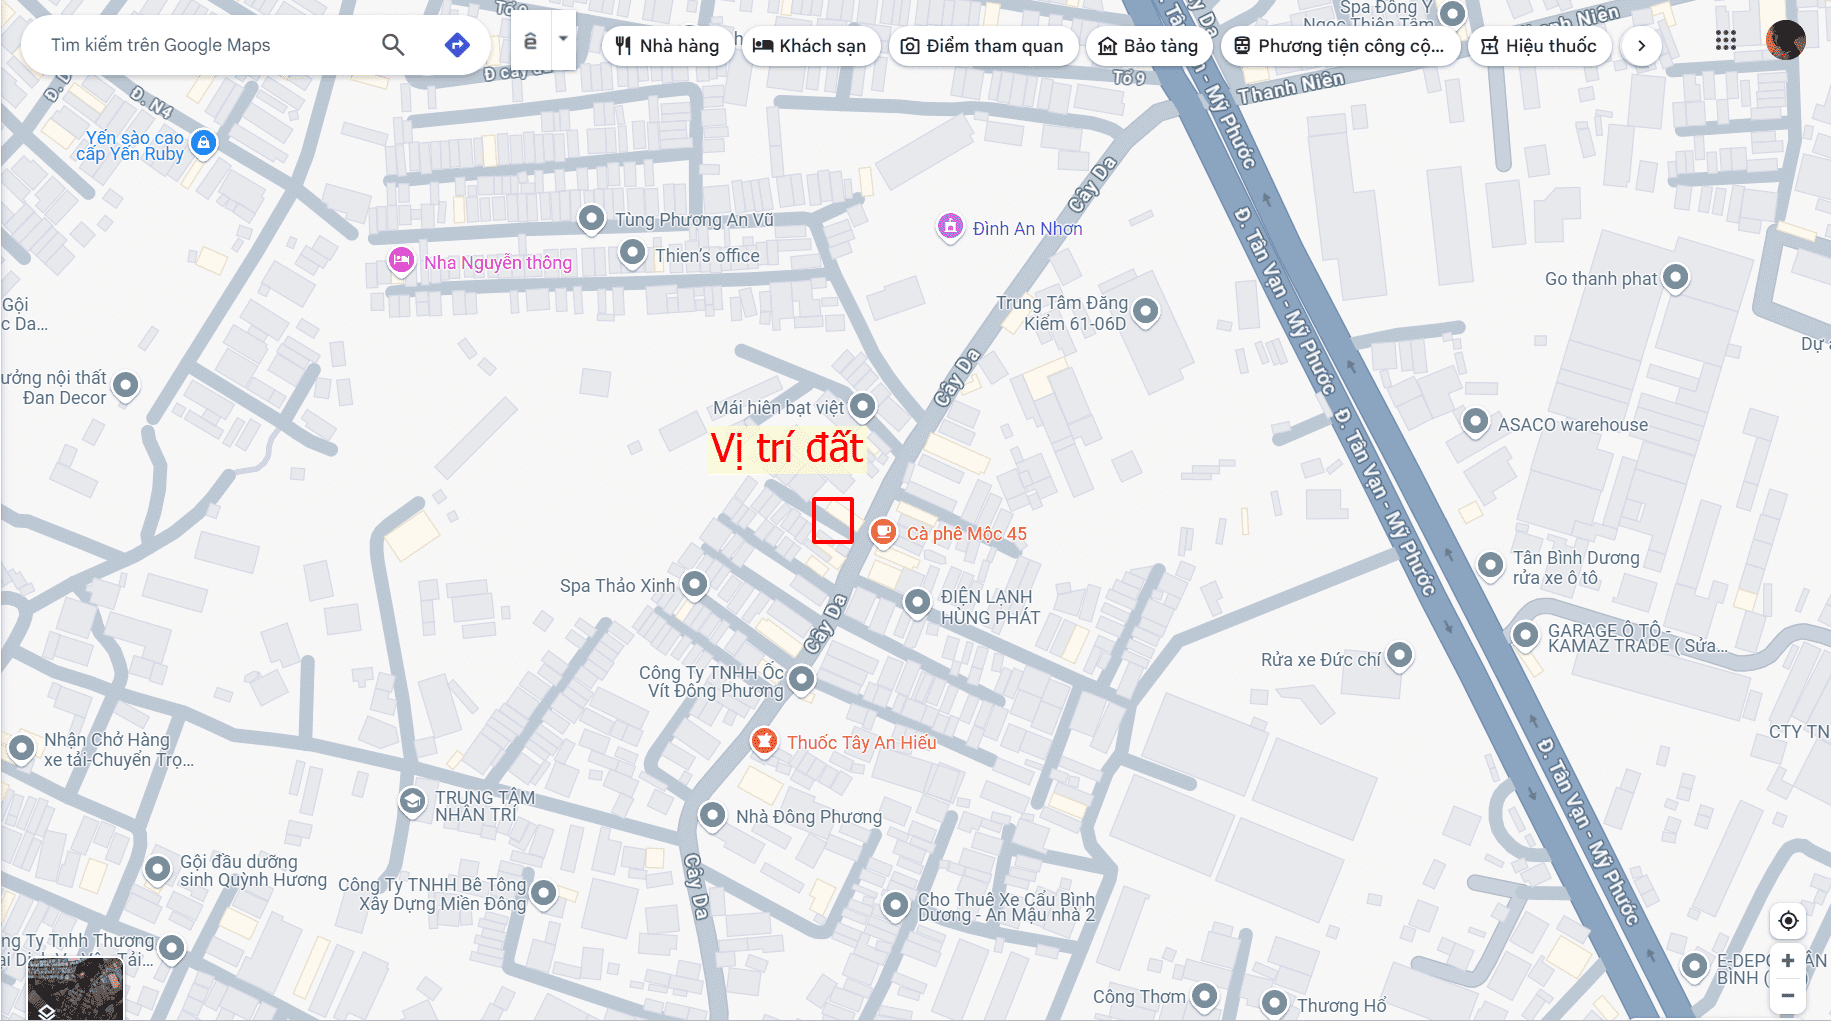1831x1021 pixels.
Task: Select the Cà phê Mộc 45 marker
Action: (883, 532)
